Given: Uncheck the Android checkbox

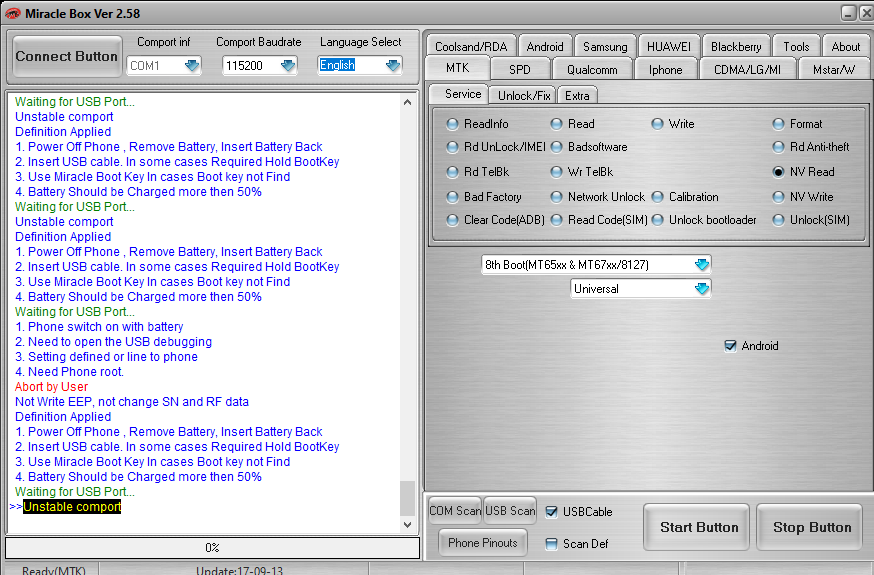Looking at the screenshot, I should coord(730,346).
